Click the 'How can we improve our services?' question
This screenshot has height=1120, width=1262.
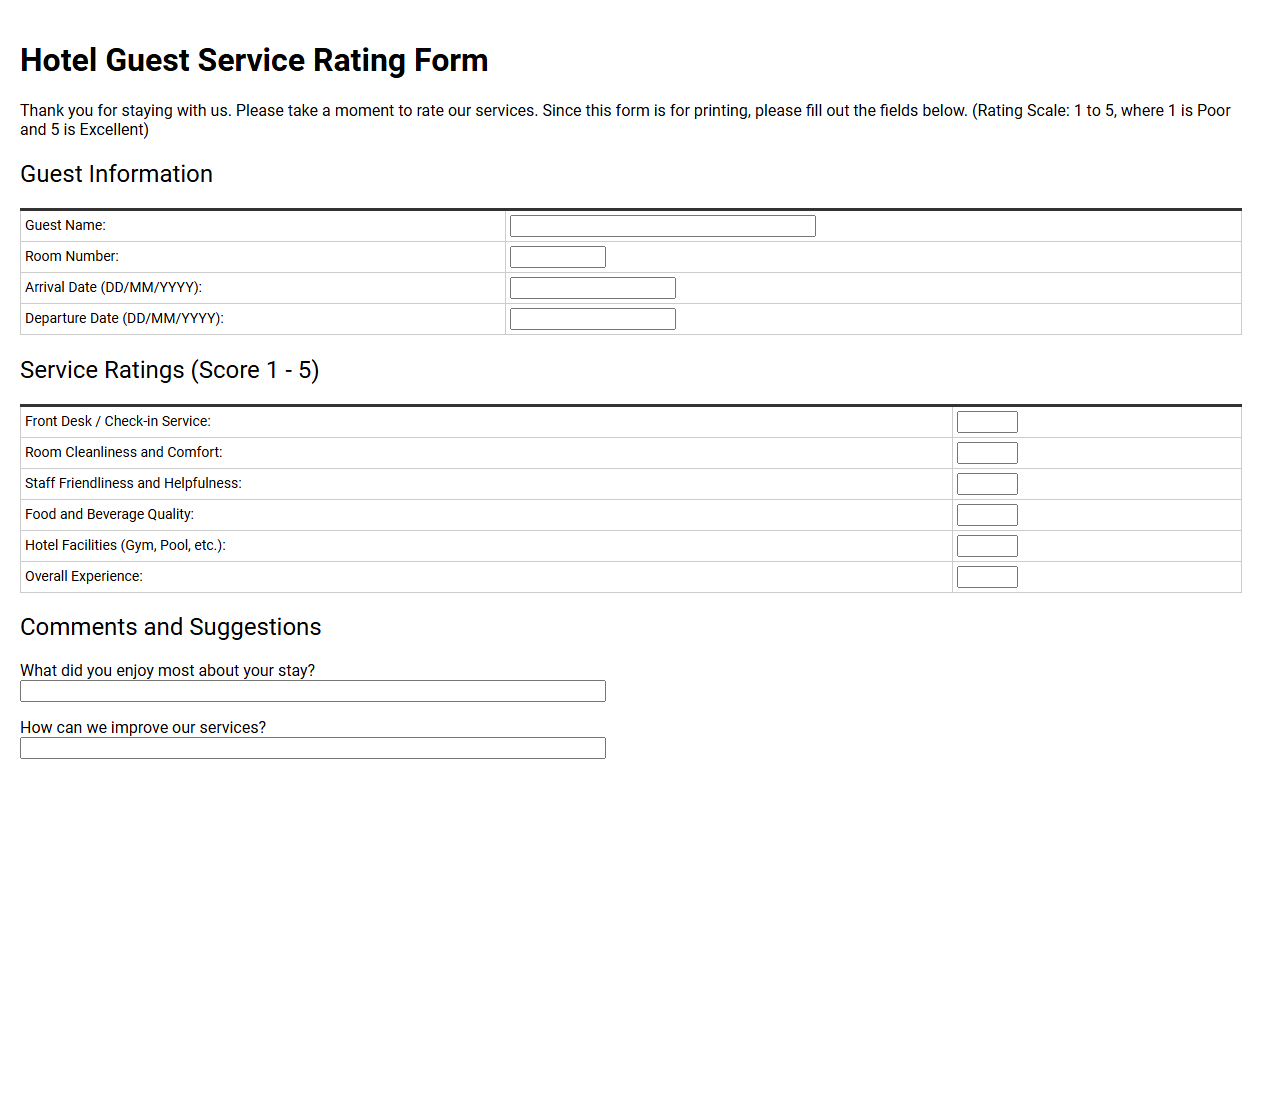click(143, 727)
